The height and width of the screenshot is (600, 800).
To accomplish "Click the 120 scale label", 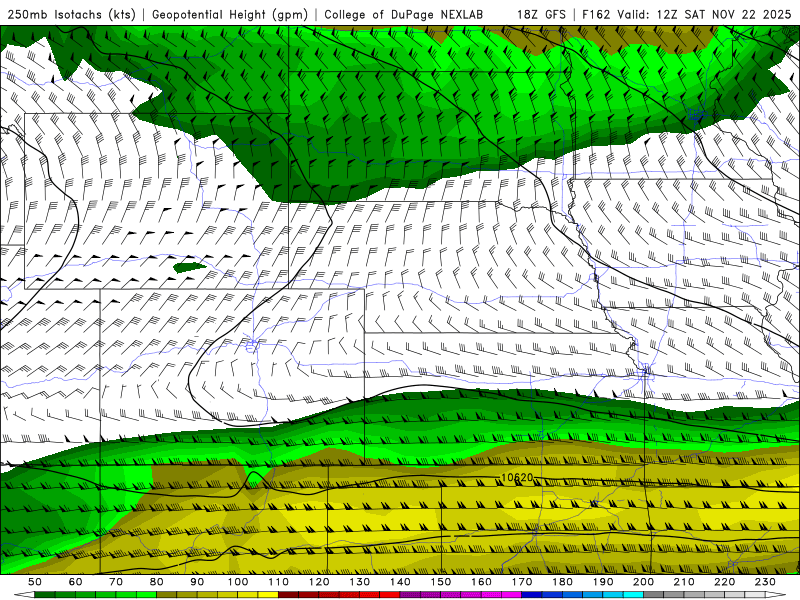I will point(319,582).
